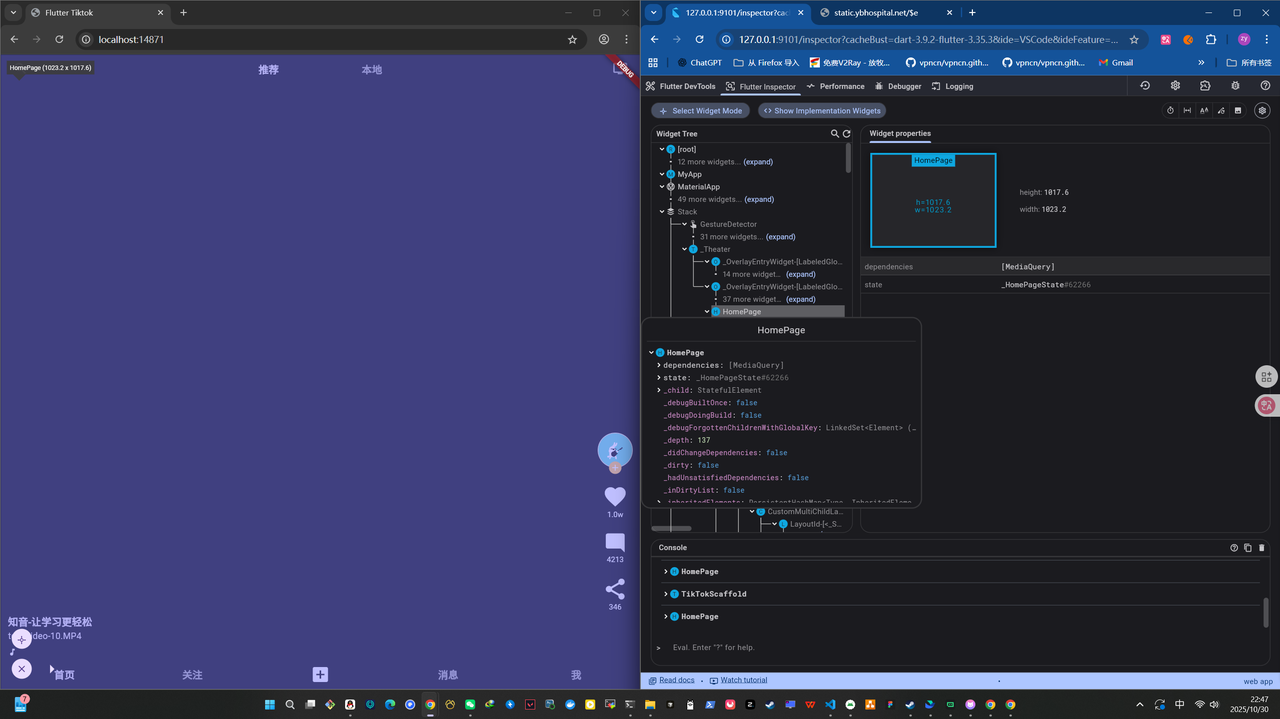Open DevTools help question mark icon
This screenshot has width=1280, height=719.
(x=1265, y=86)
